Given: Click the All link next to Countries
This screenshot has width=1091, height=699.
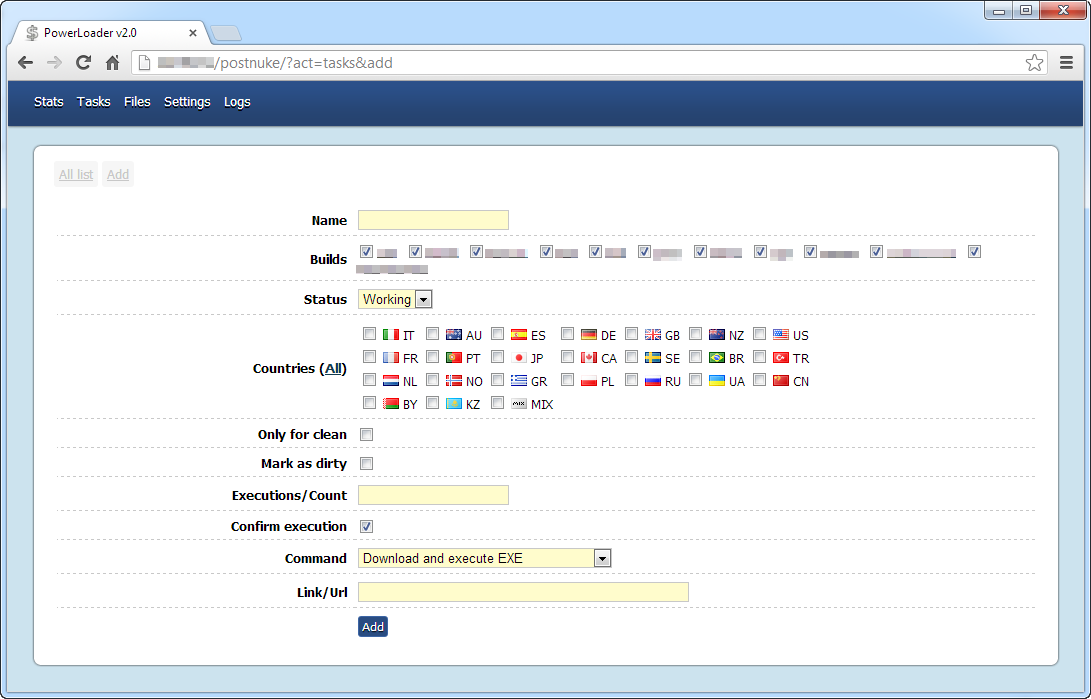Looking at the screenshot, I should (x=335, y=369).
